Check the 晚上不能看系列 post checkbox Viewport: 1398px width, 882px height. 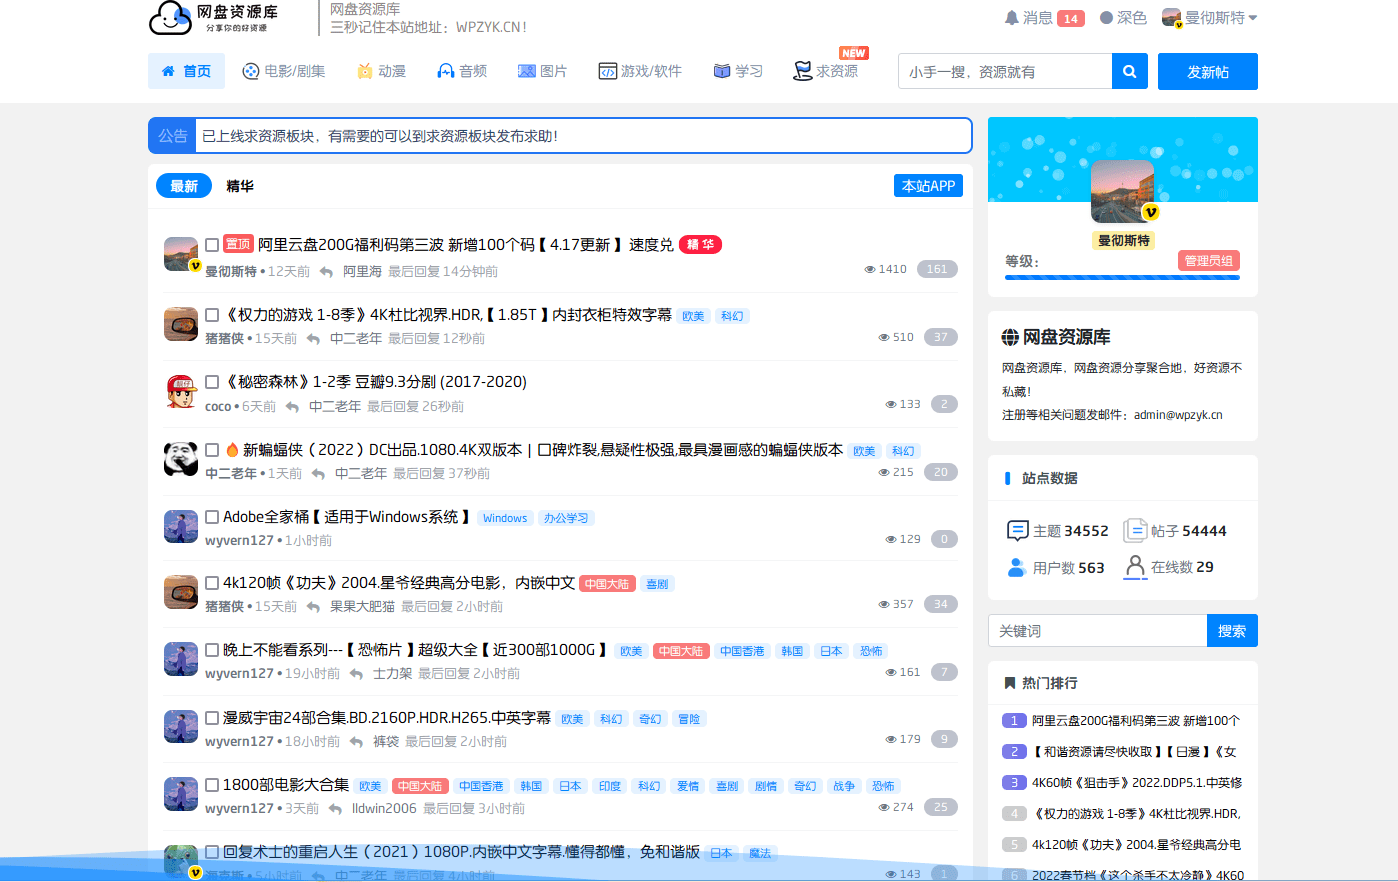212,650
